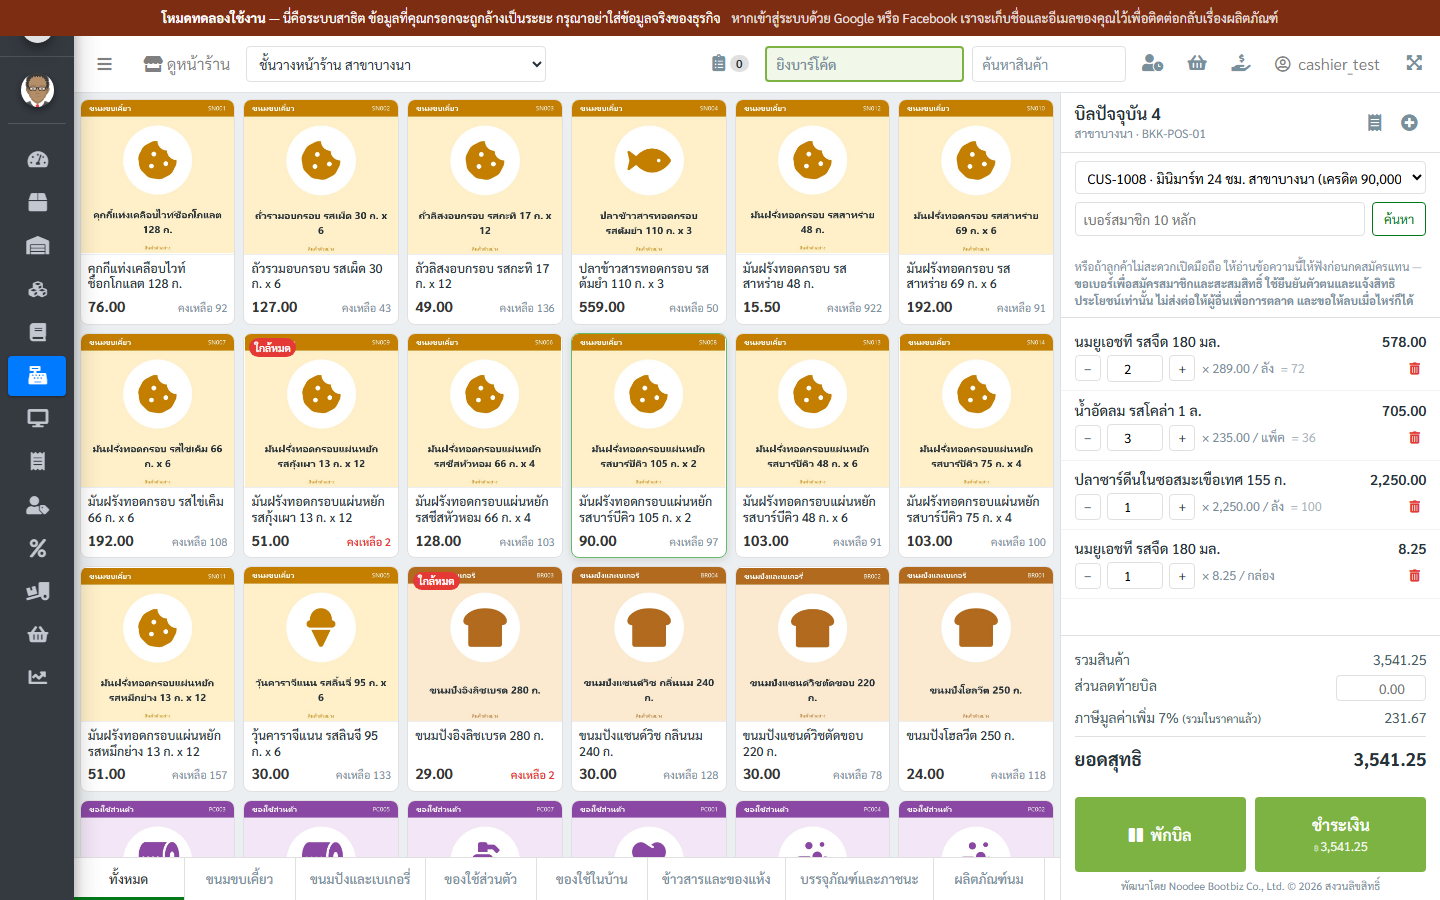The height and width of the screenshot is (900, 1440).
Task: Select the ของใช้ในบ้าน category tab
Action: tap(592, 879)
